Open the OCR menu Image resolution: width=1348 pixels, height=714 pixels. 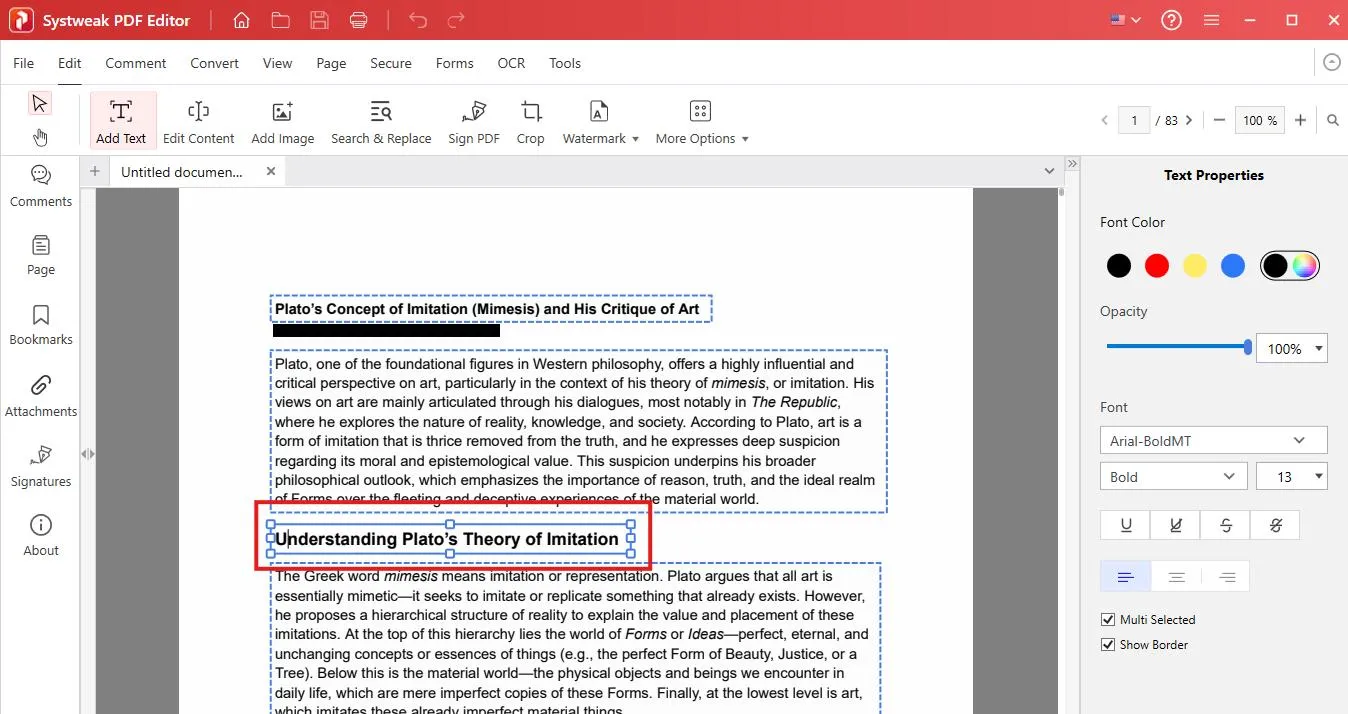coord(511,63)
